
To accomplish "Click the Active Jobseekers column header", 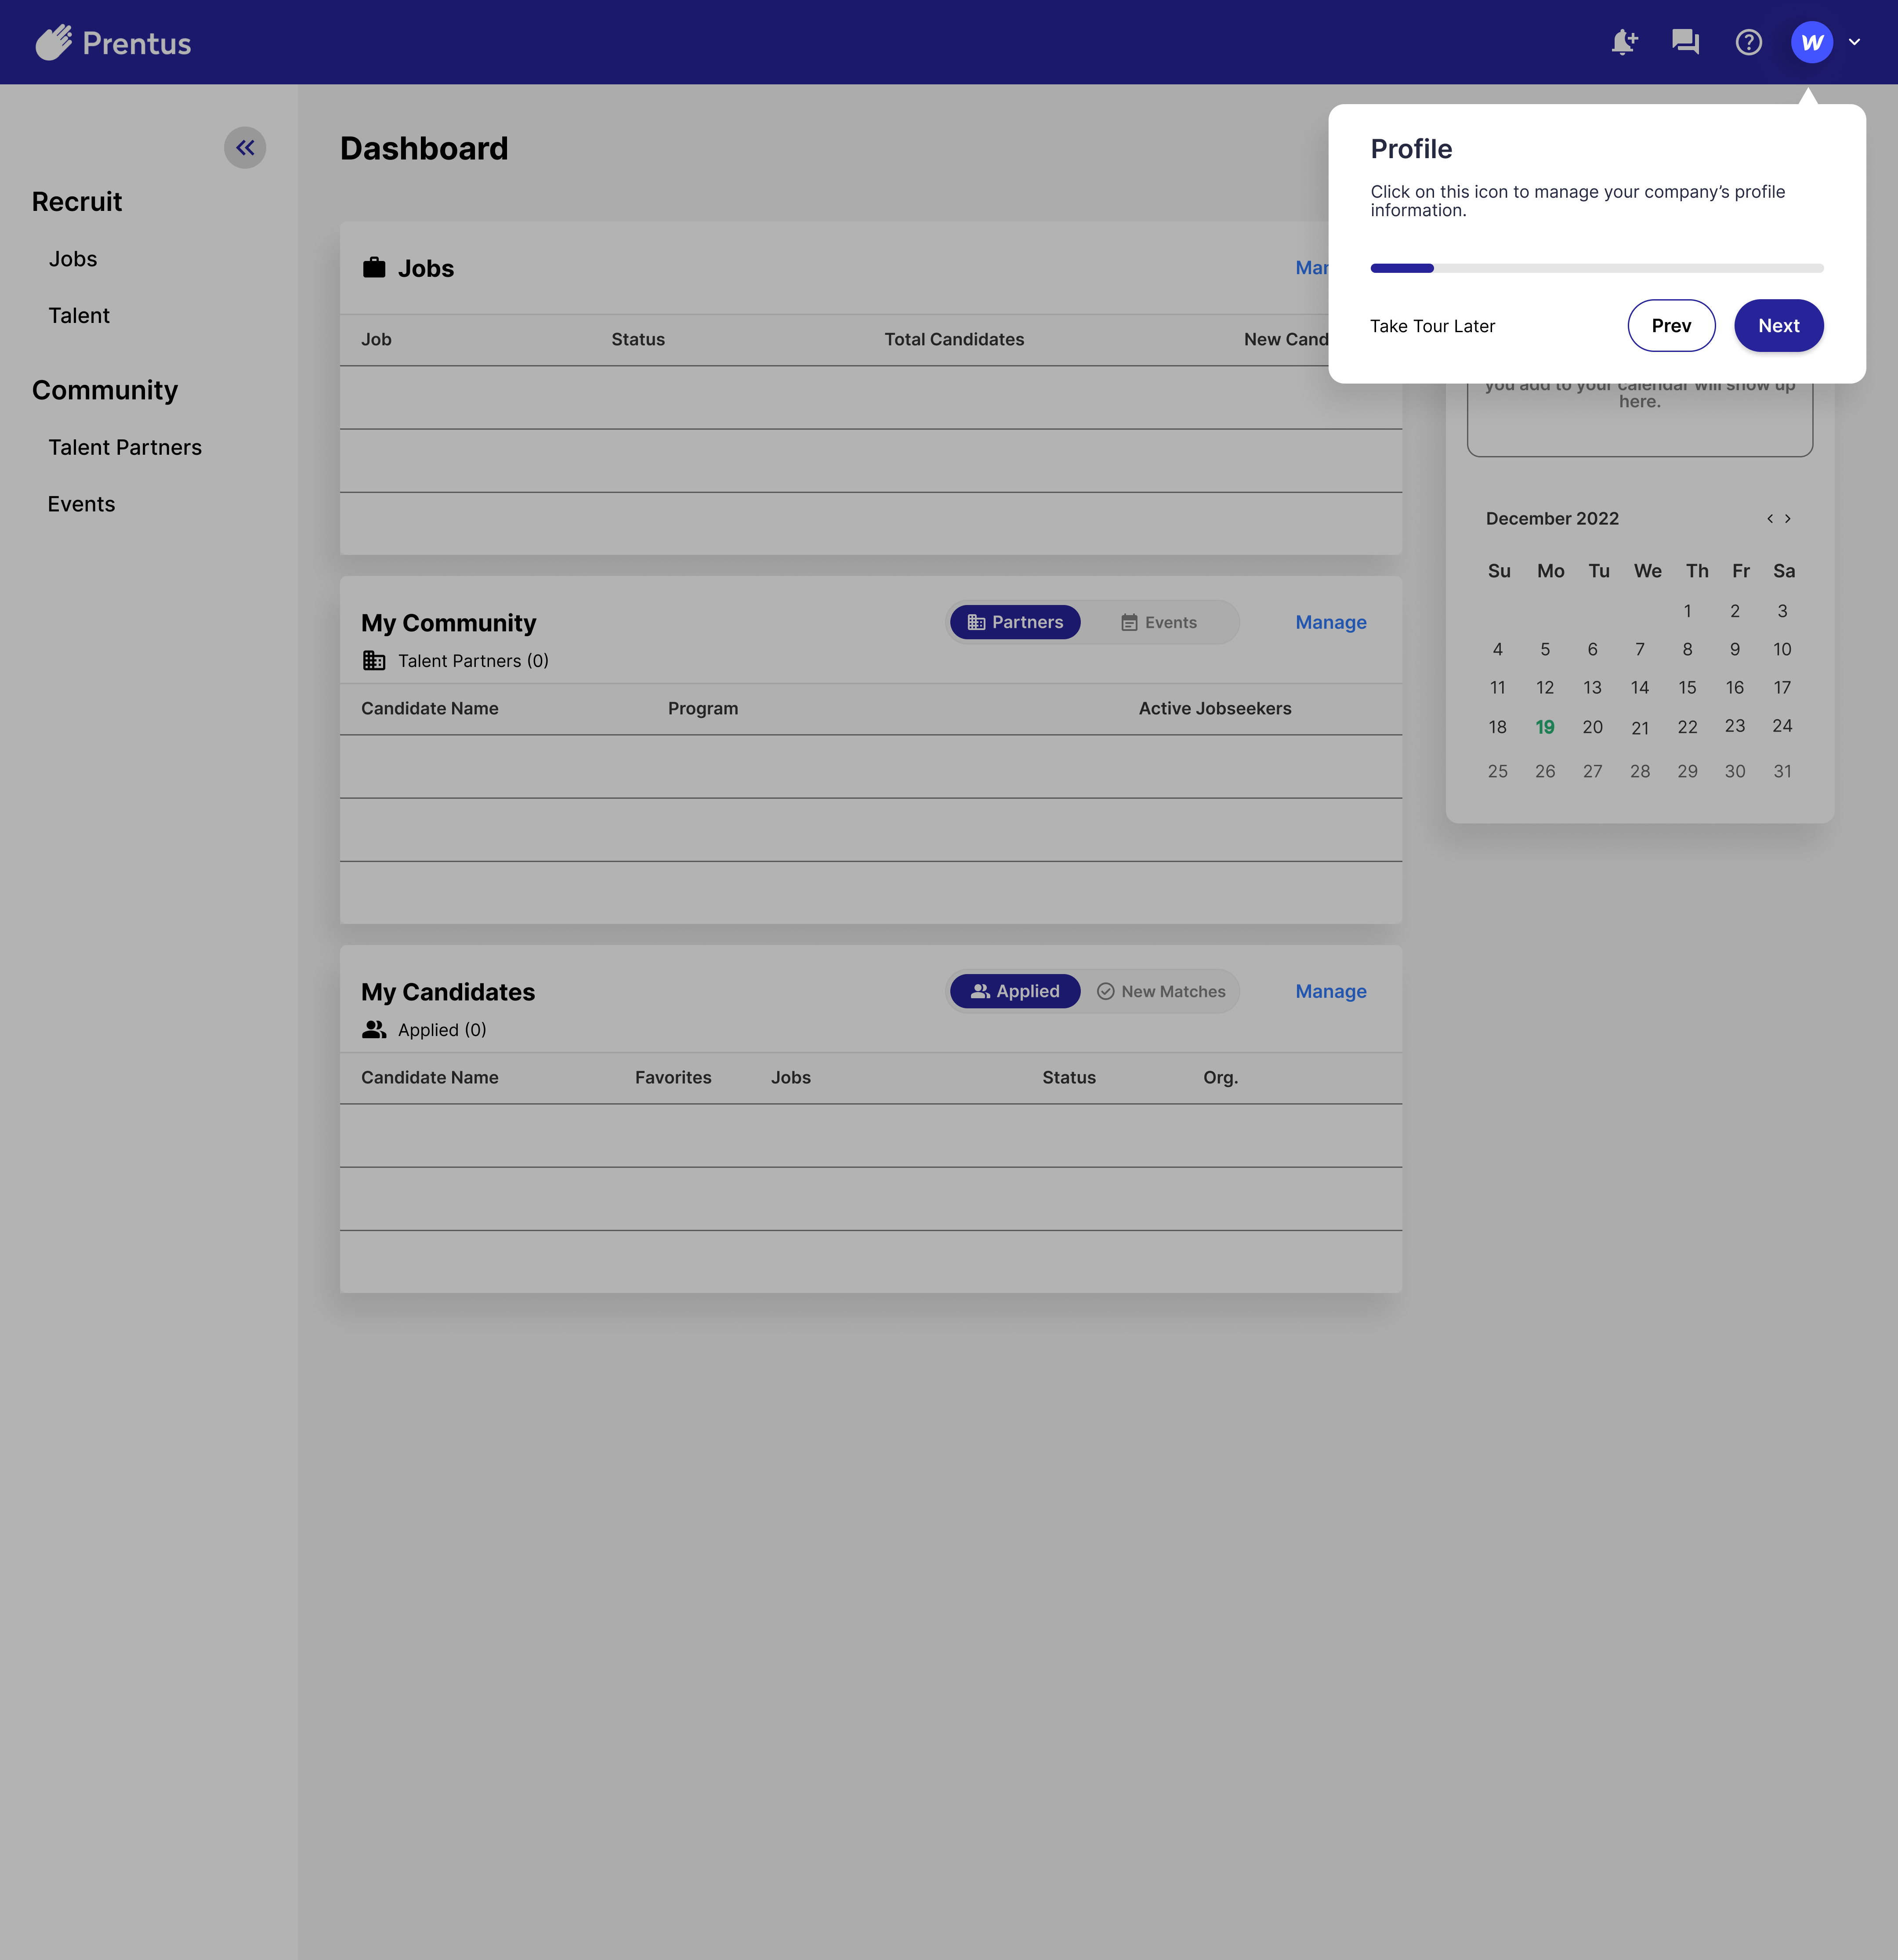I will click(x=1215, y=709).
